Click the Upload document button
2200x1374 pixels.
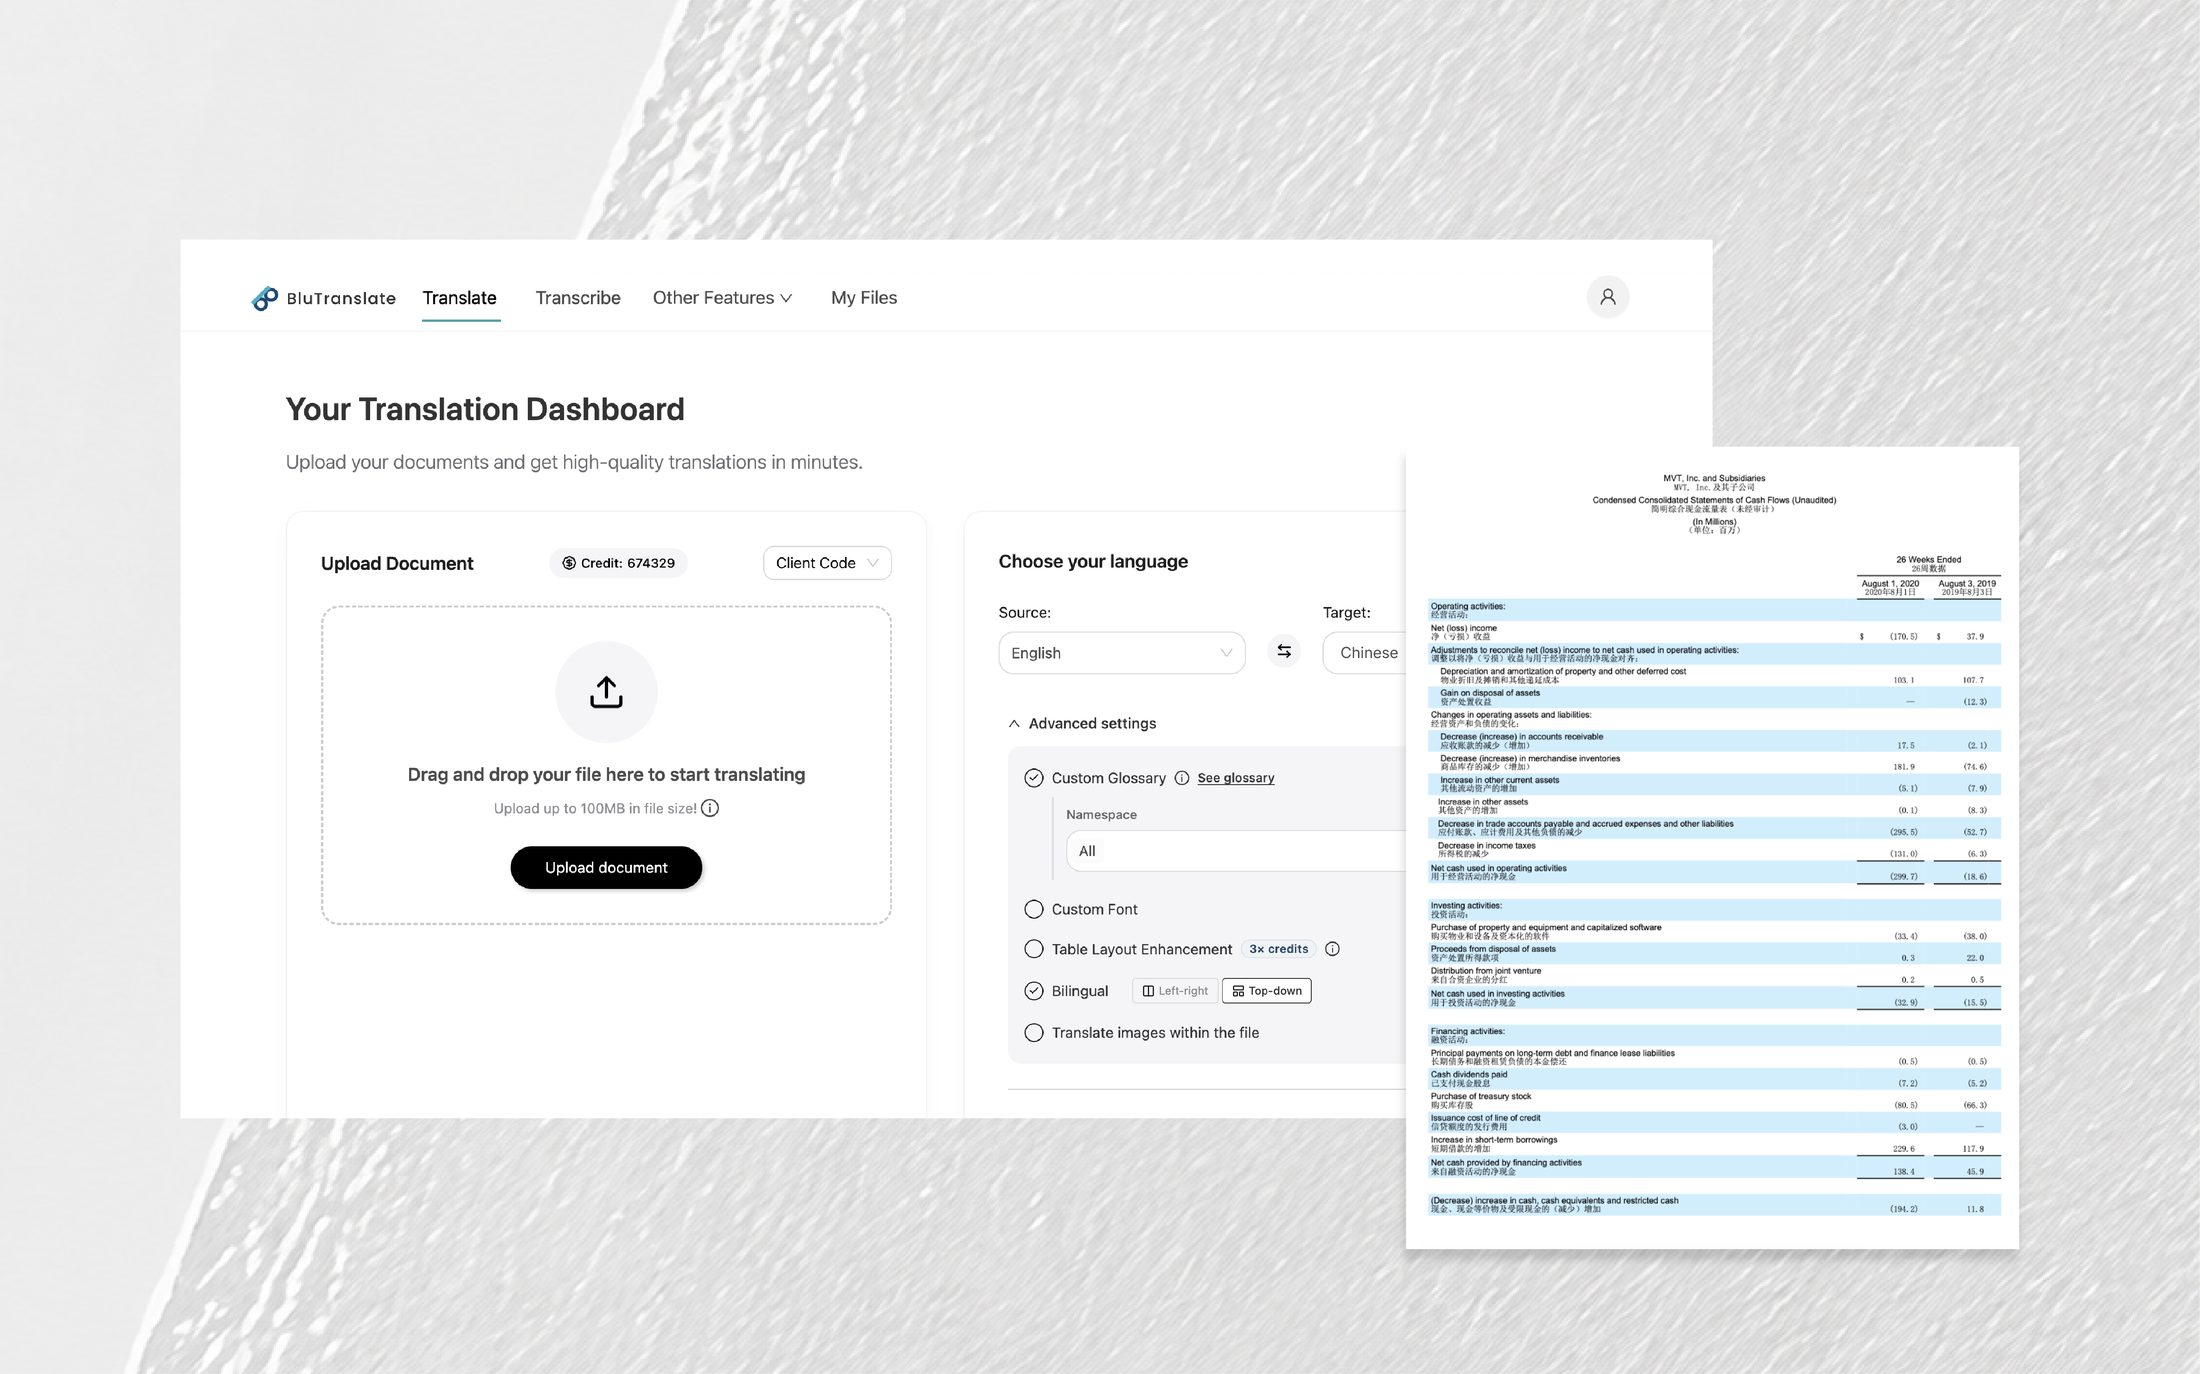pos(606,868)
